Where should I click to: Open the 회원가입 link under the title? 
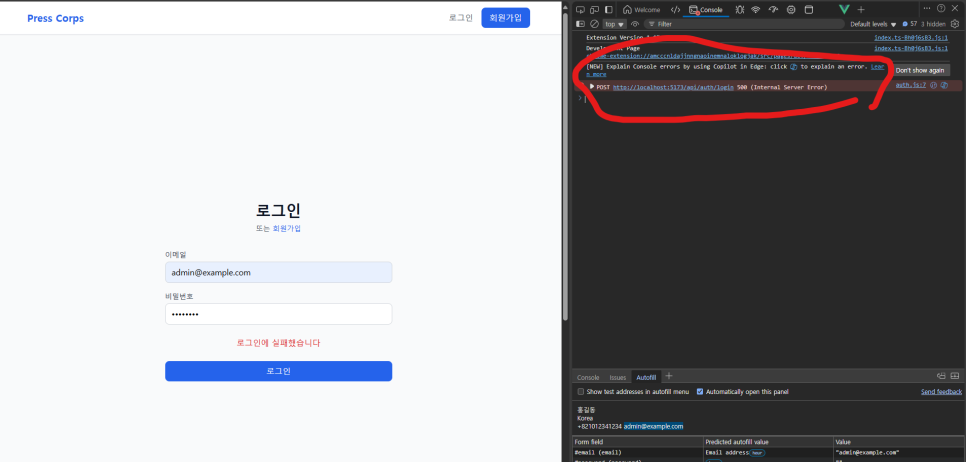pos(286,229)
